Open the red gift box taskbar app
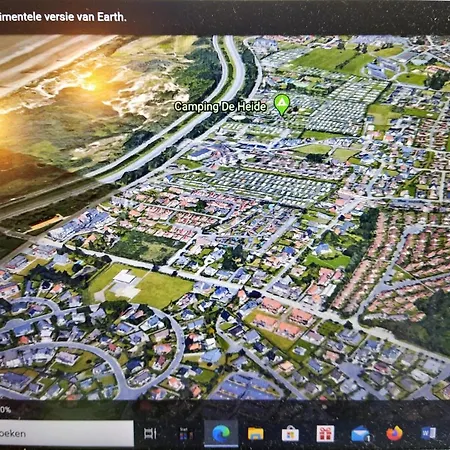This screenshot has width=450, height=450. tap(325, 434)
